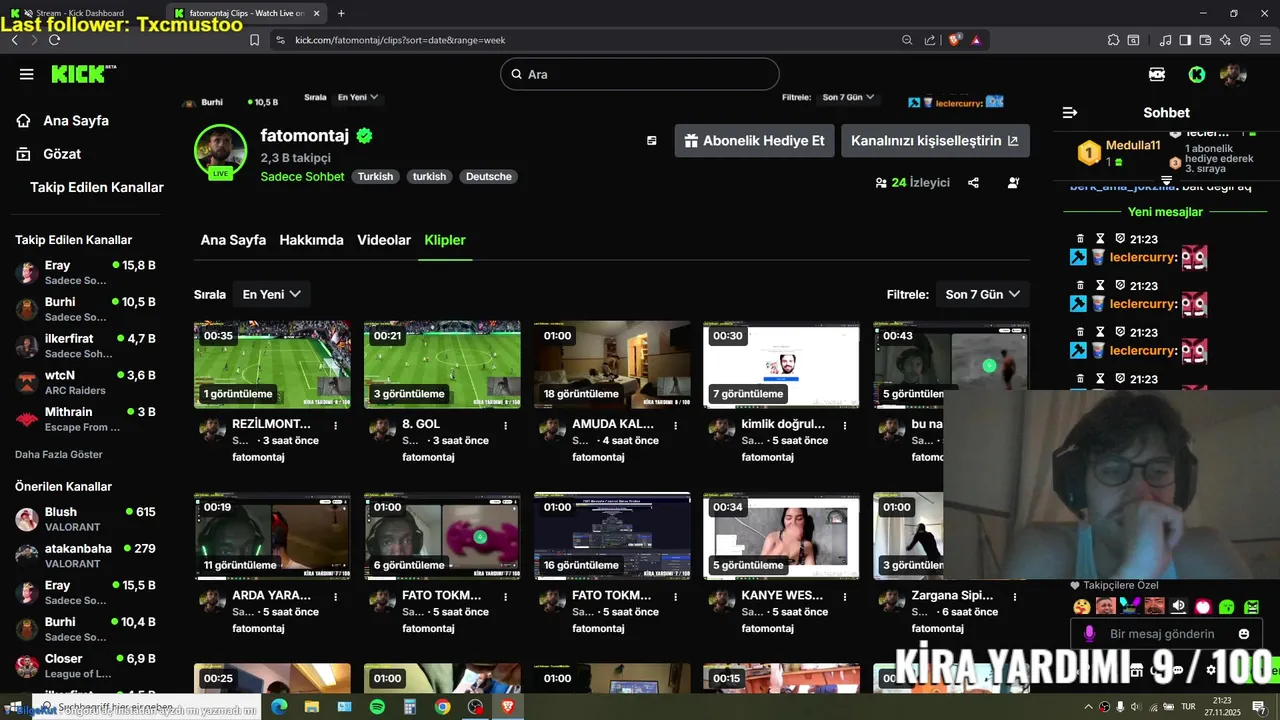Open the Filtrele Son 7 Gün dropdown

click(983, 294)
